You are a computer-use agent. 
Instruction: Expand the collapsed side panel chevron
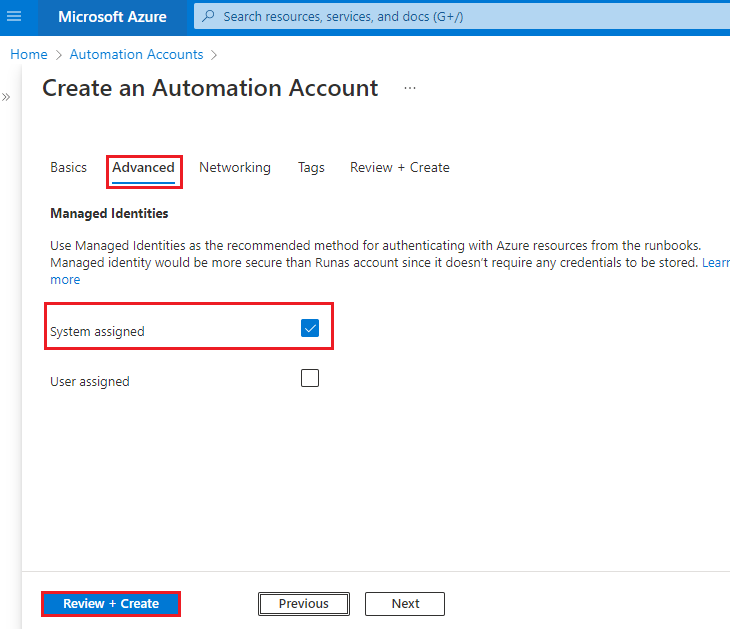pos(6,97)
